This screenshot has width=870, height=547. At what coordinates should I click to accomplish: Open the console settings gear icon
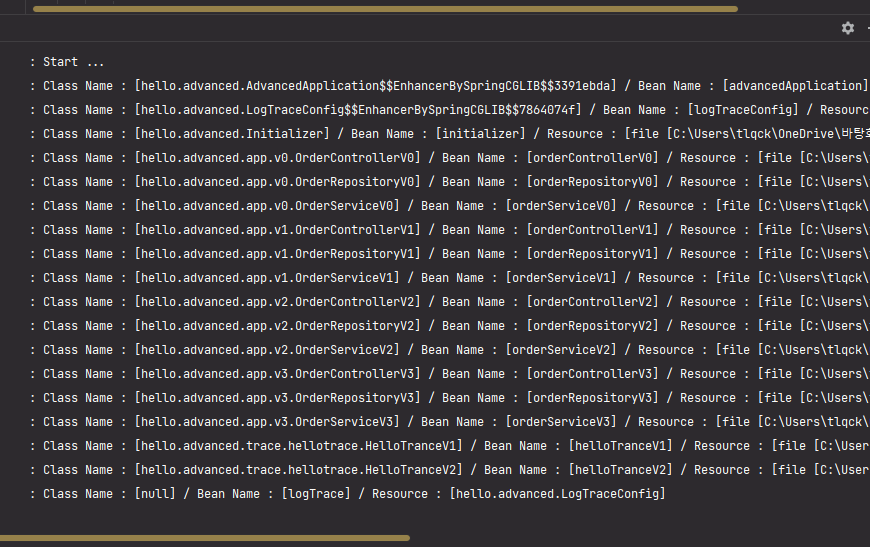(x=847, y=28)
